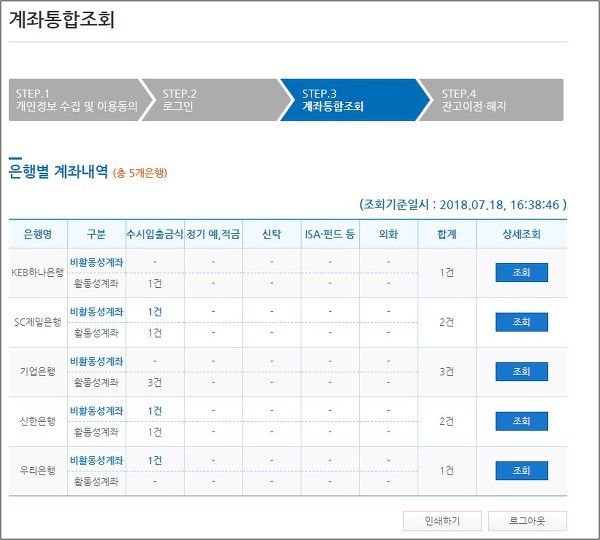The image size is (600, 540).
Task: Click the KEB하나은행 bank name cell
Action: [38, 272]
